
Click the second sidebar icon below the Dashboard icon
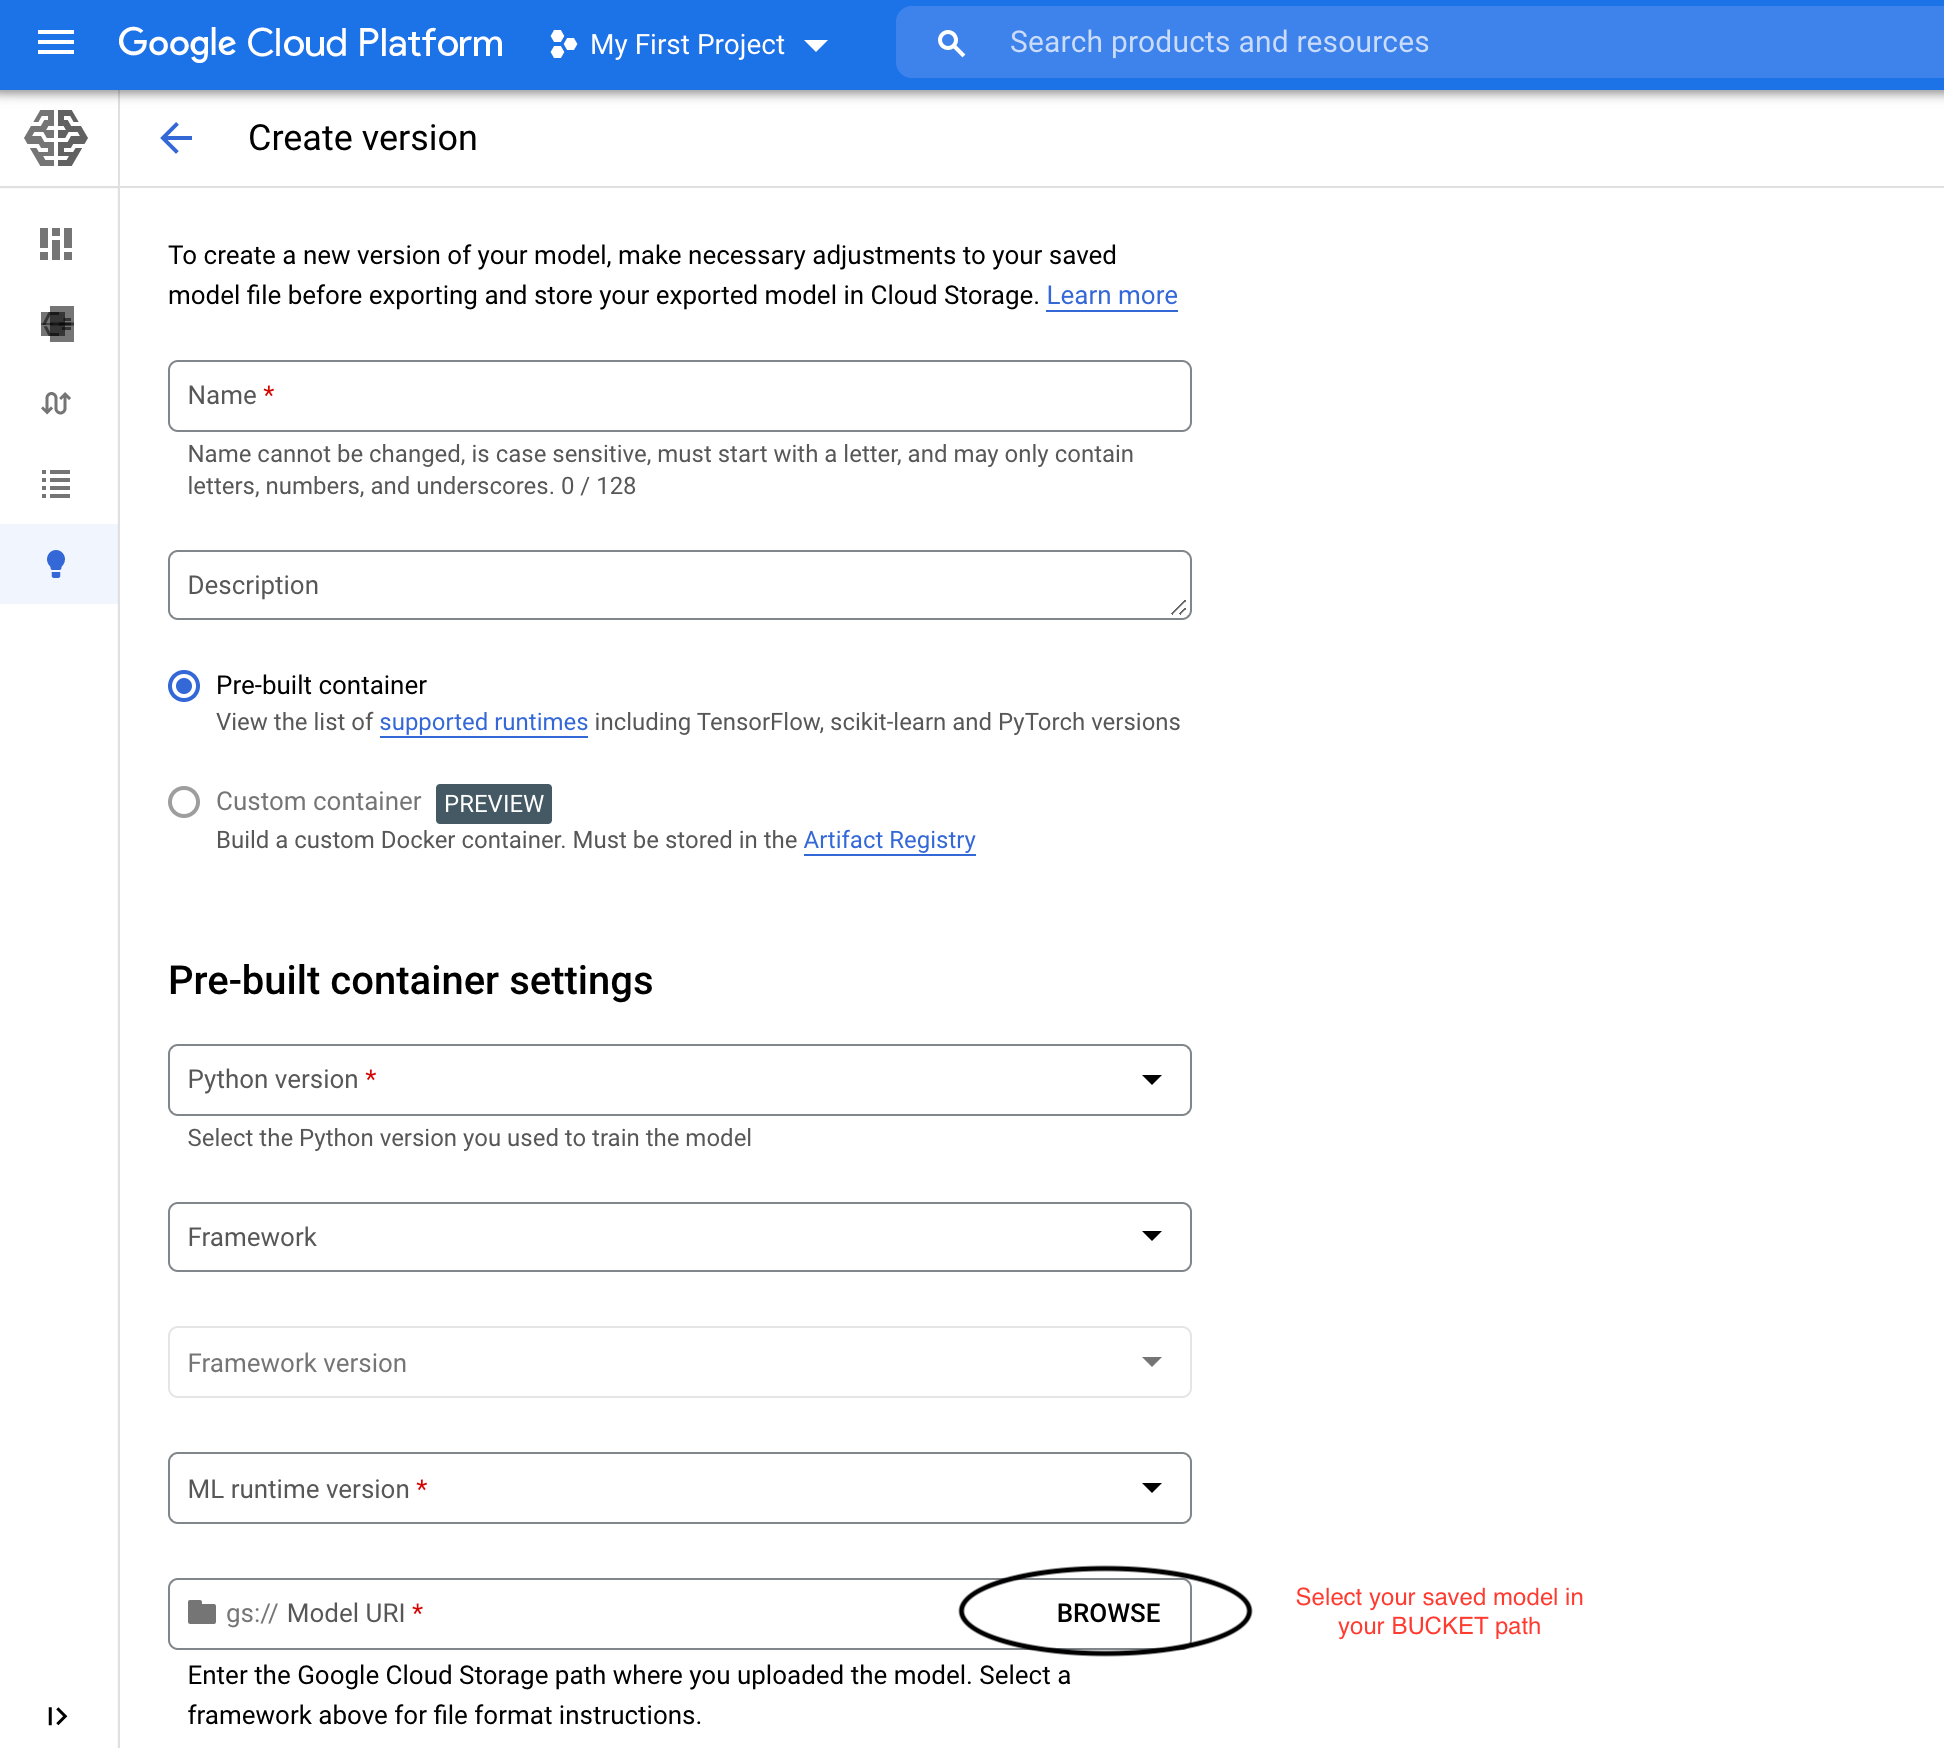coord(56,324)
